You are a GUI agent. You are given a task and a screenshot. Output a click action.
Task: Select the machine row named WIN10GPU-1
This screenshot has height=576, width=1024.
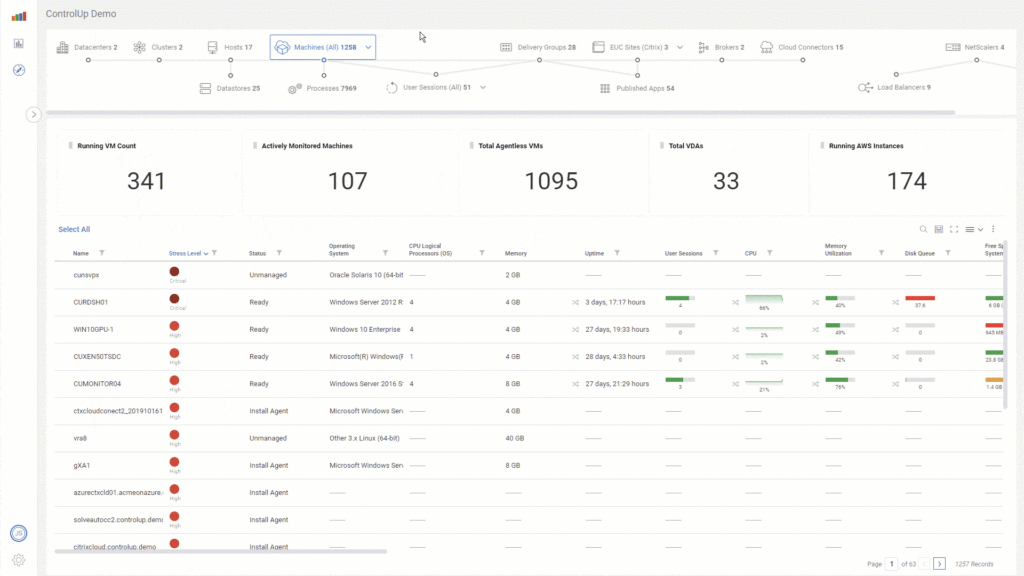point(529,330)
